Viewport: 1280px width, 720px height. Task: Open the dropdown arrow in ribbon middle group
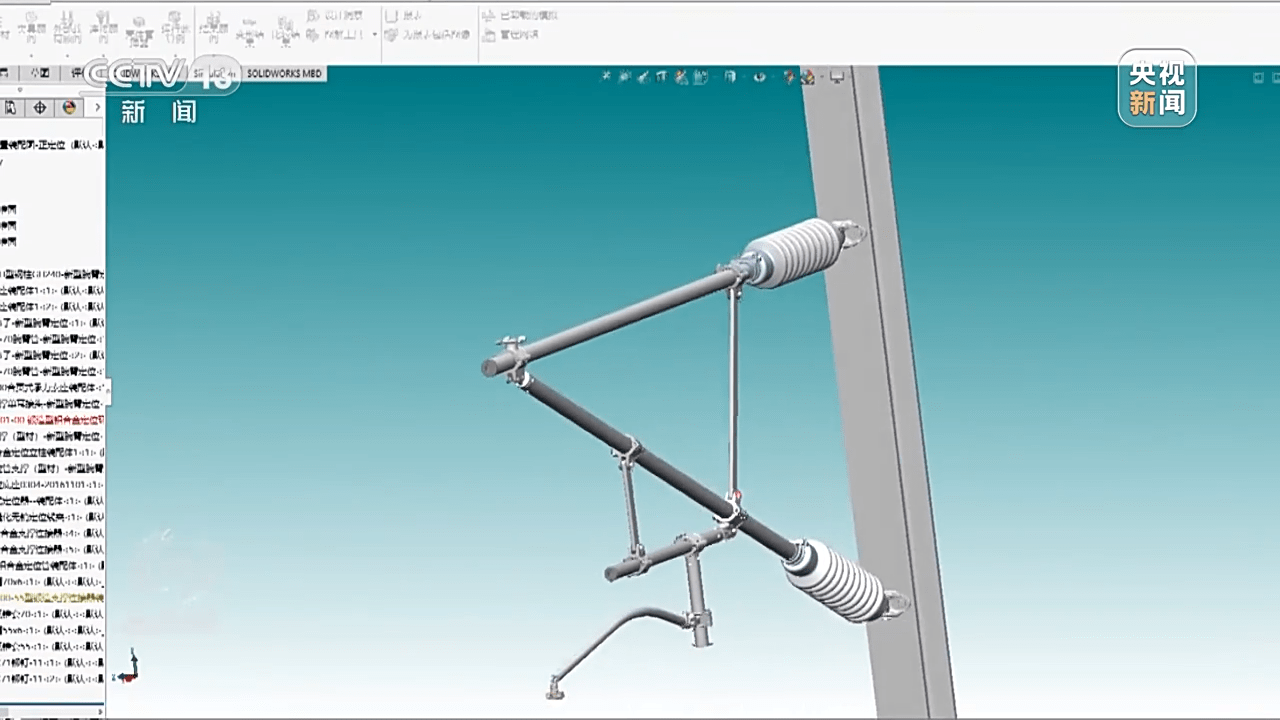click(375, 35)
